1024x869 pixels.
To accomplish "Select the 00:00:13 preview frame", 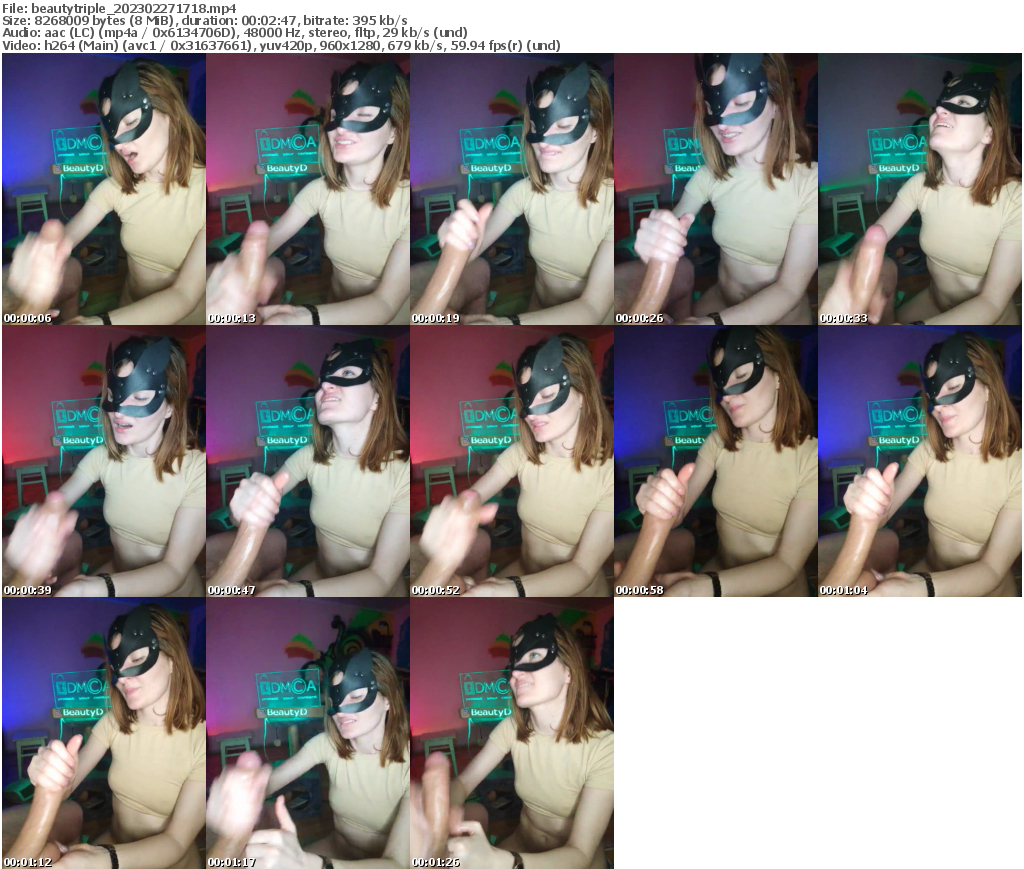I will point(307,190).
